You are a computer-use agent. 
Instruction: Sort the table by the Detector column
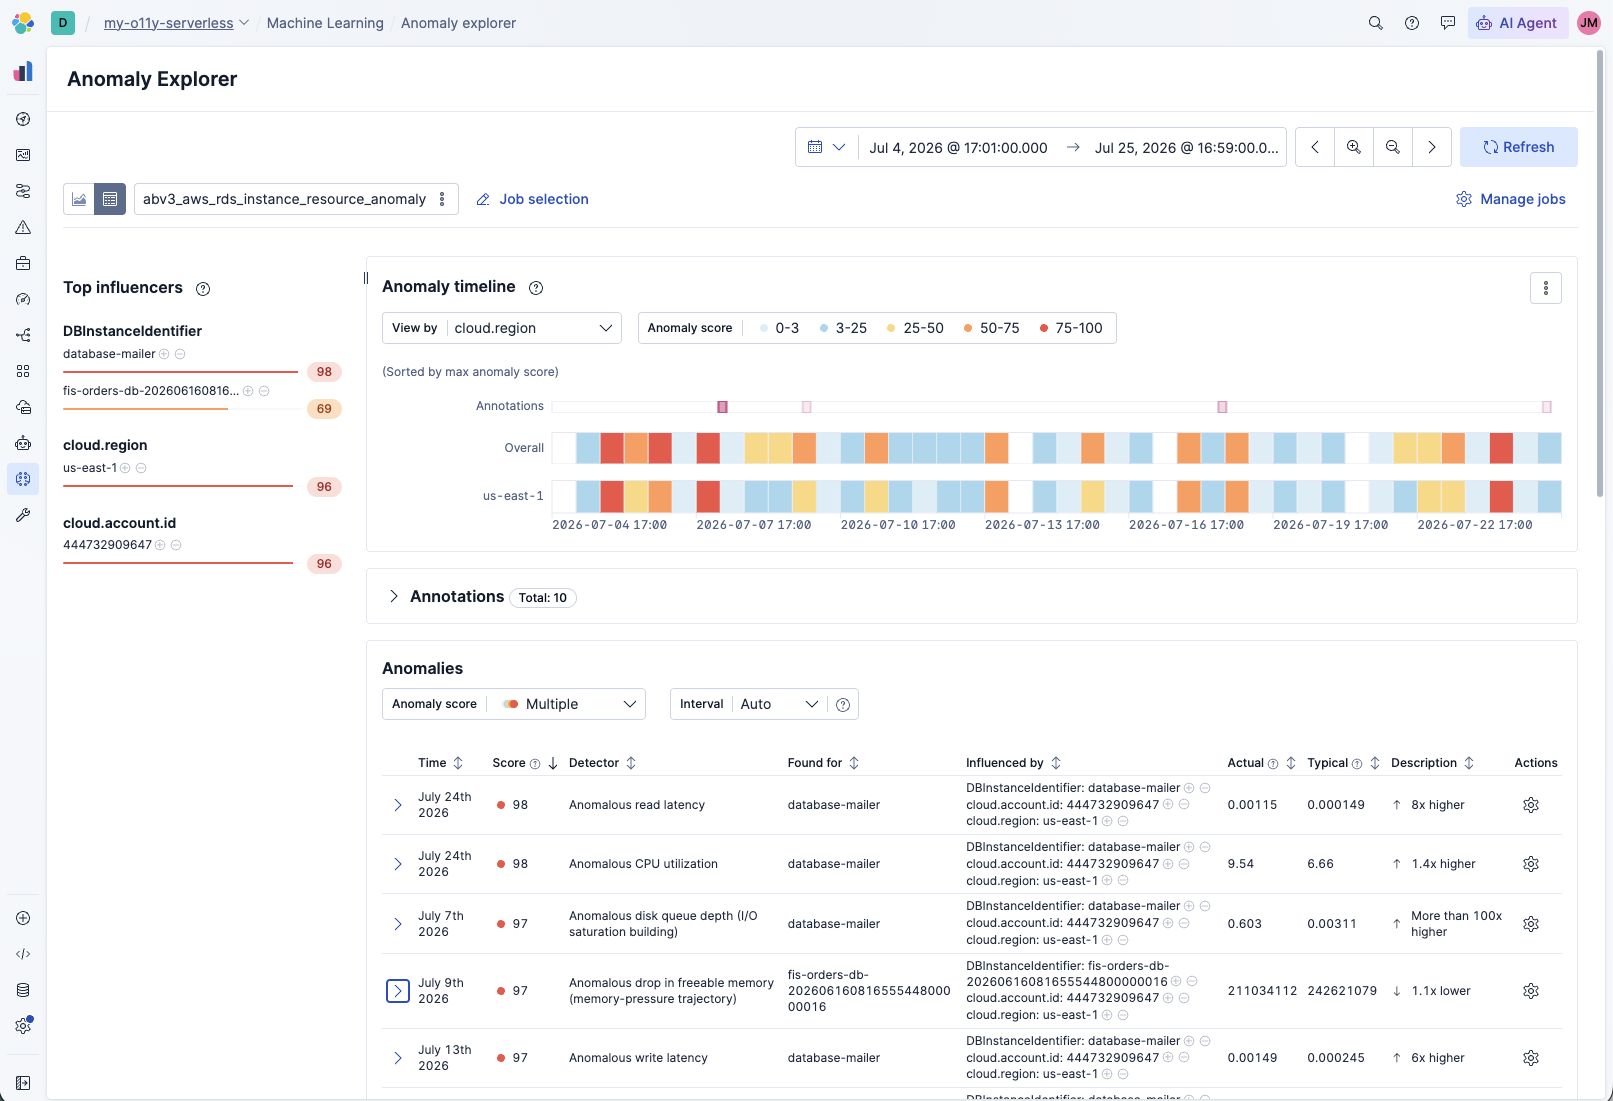603,763
